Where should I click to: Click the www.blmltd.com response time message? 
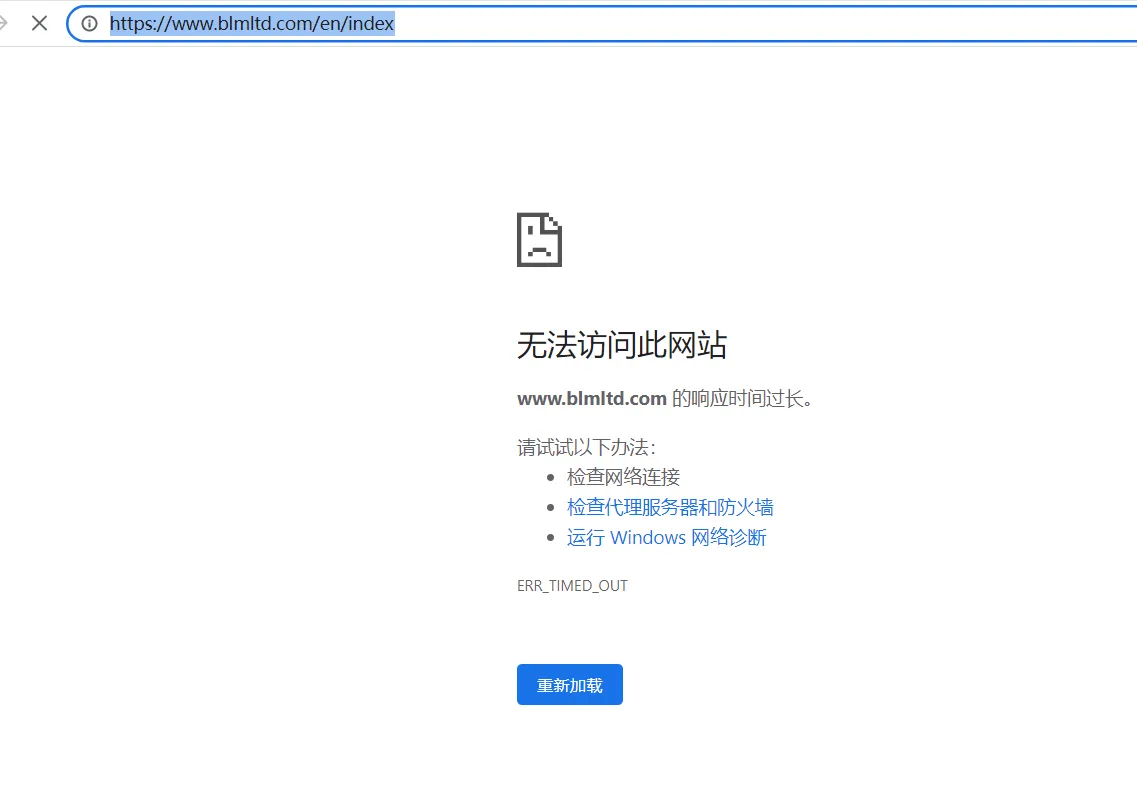665,399
